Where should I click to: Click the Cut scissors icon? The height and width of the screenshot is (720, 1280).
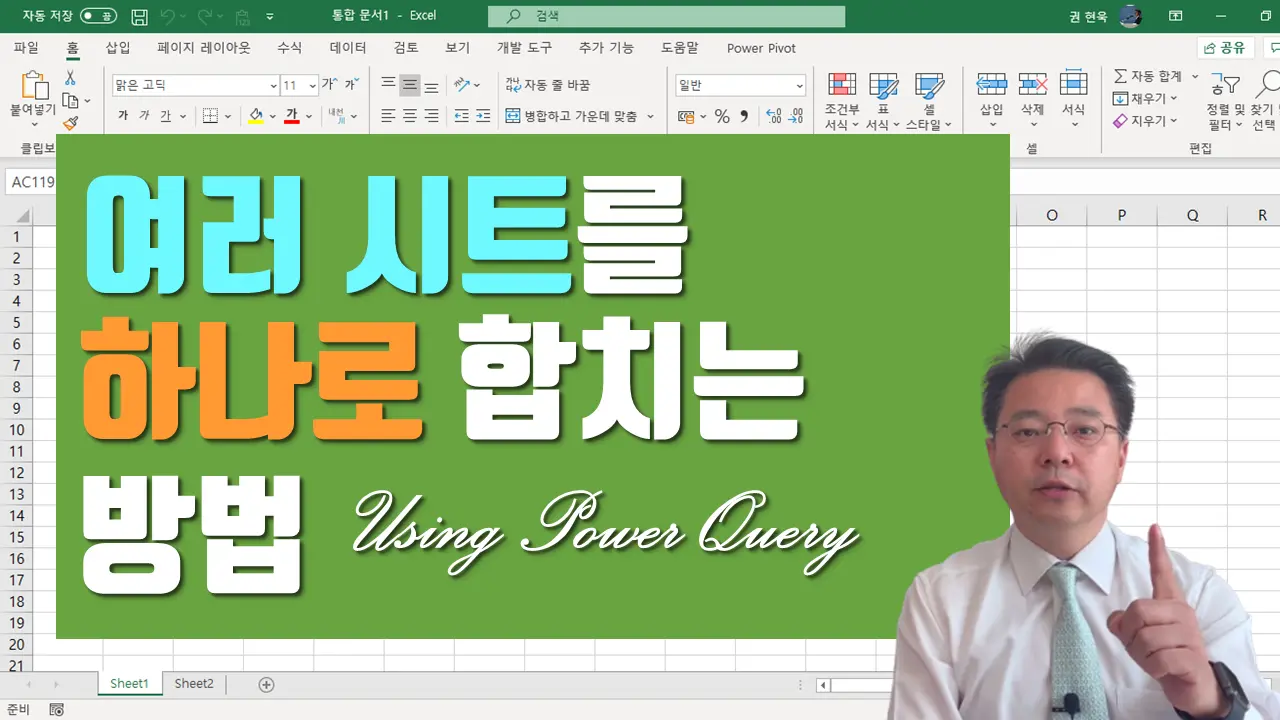point(70,77)
